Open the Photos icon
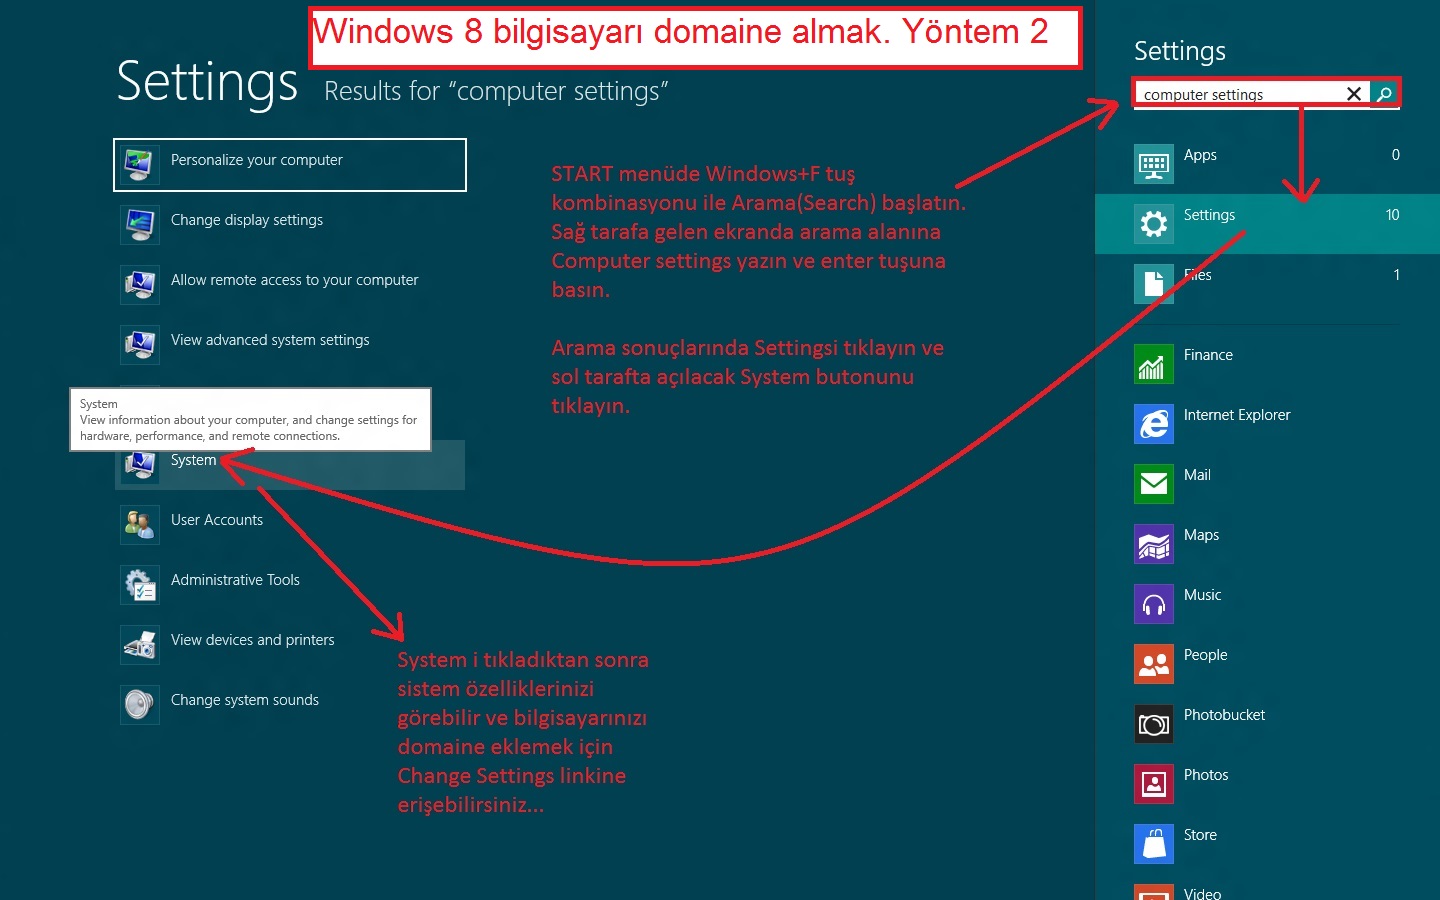Image resolution: width=1440 pixels, height=900 pixels. coord(1154,784)
